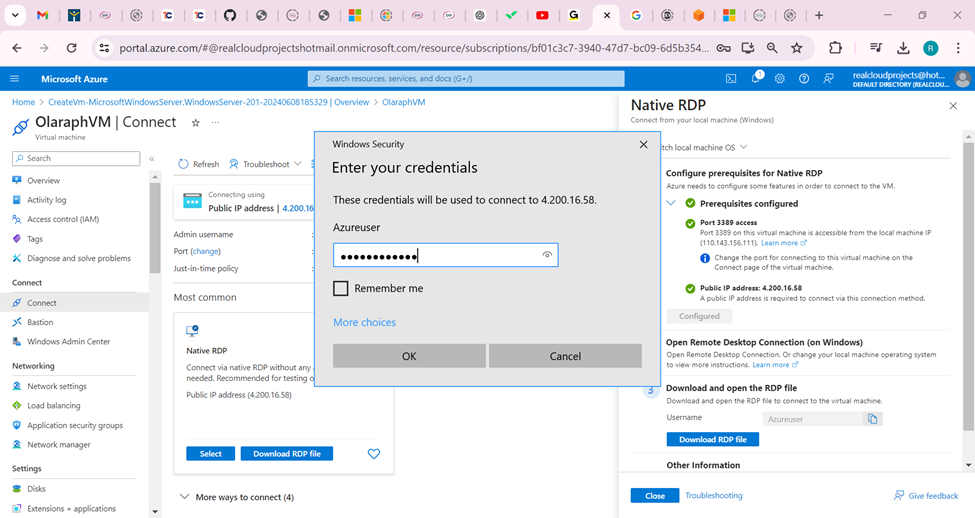Open the switch local machine OS dropdown
The width and height of the screenshot is (975, 518).
704,147
